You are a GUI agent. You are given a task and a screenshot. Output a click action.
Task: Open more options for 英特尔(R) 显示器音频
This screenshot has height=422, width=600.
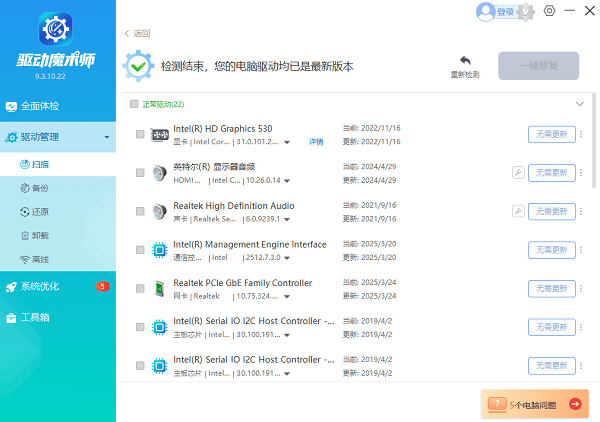(x=581, y=173)
